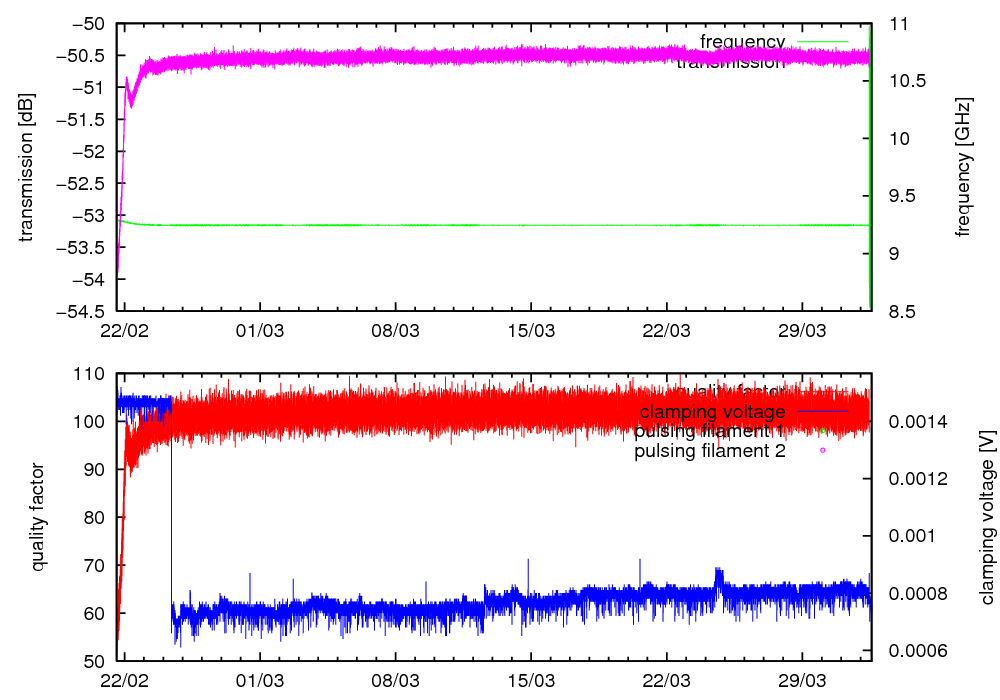Click the 'frequency [GHz]' axis label
This screenshot has height=700, width=1000.
pos(963,167)
